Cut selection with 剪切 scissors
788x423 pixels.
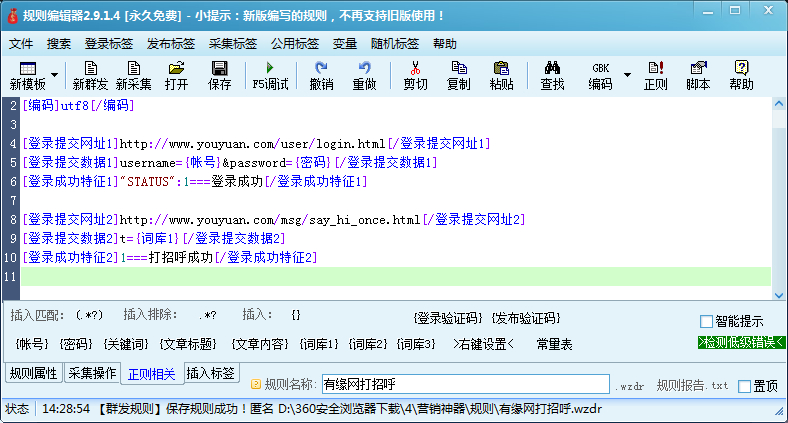[x=415, y=68]
